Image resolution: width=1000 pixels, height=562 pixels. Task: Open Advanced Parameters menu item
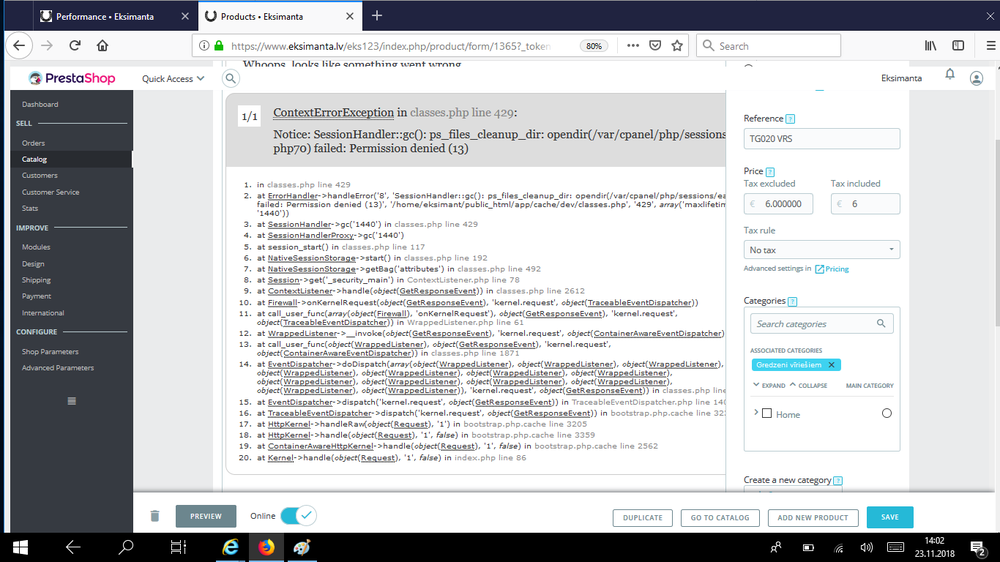(x=57, y=367)
